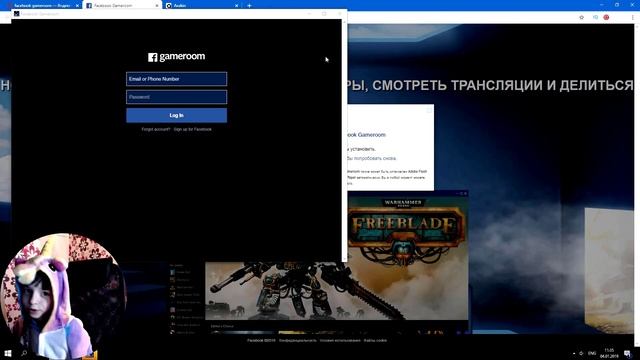640x360 pixels.
Task: Click the ENG language indicator in the tray
Action: point(592,353)
